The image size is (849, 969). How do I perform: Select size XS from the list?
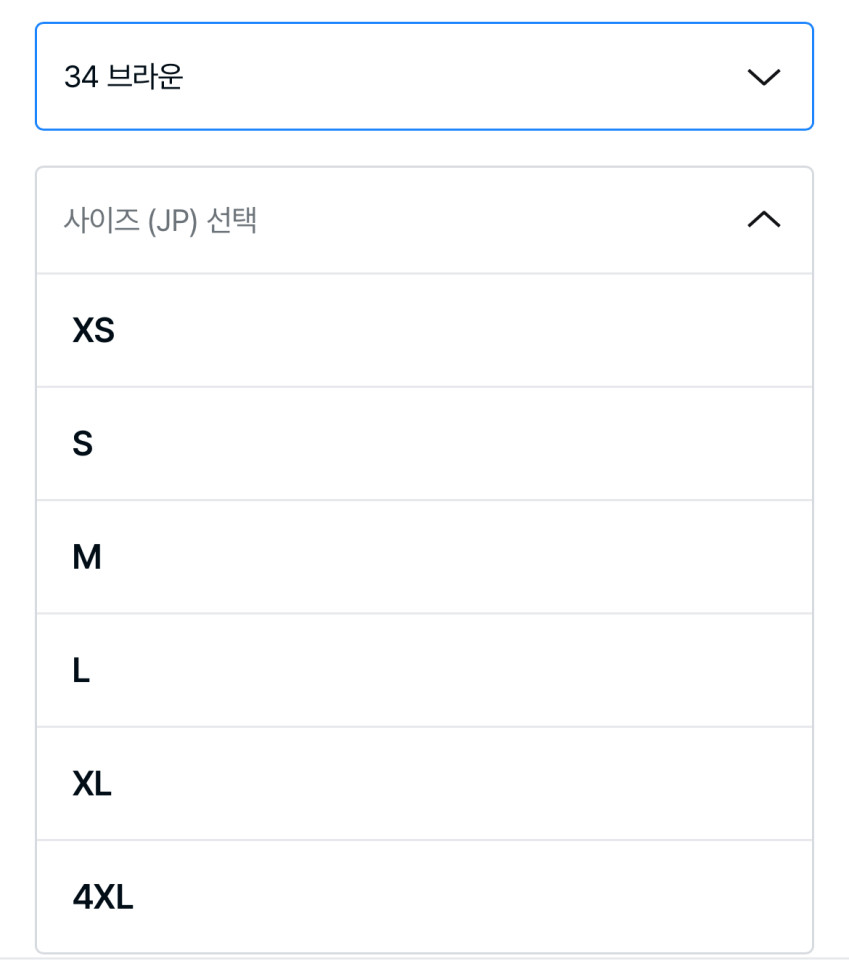[424, 330]
